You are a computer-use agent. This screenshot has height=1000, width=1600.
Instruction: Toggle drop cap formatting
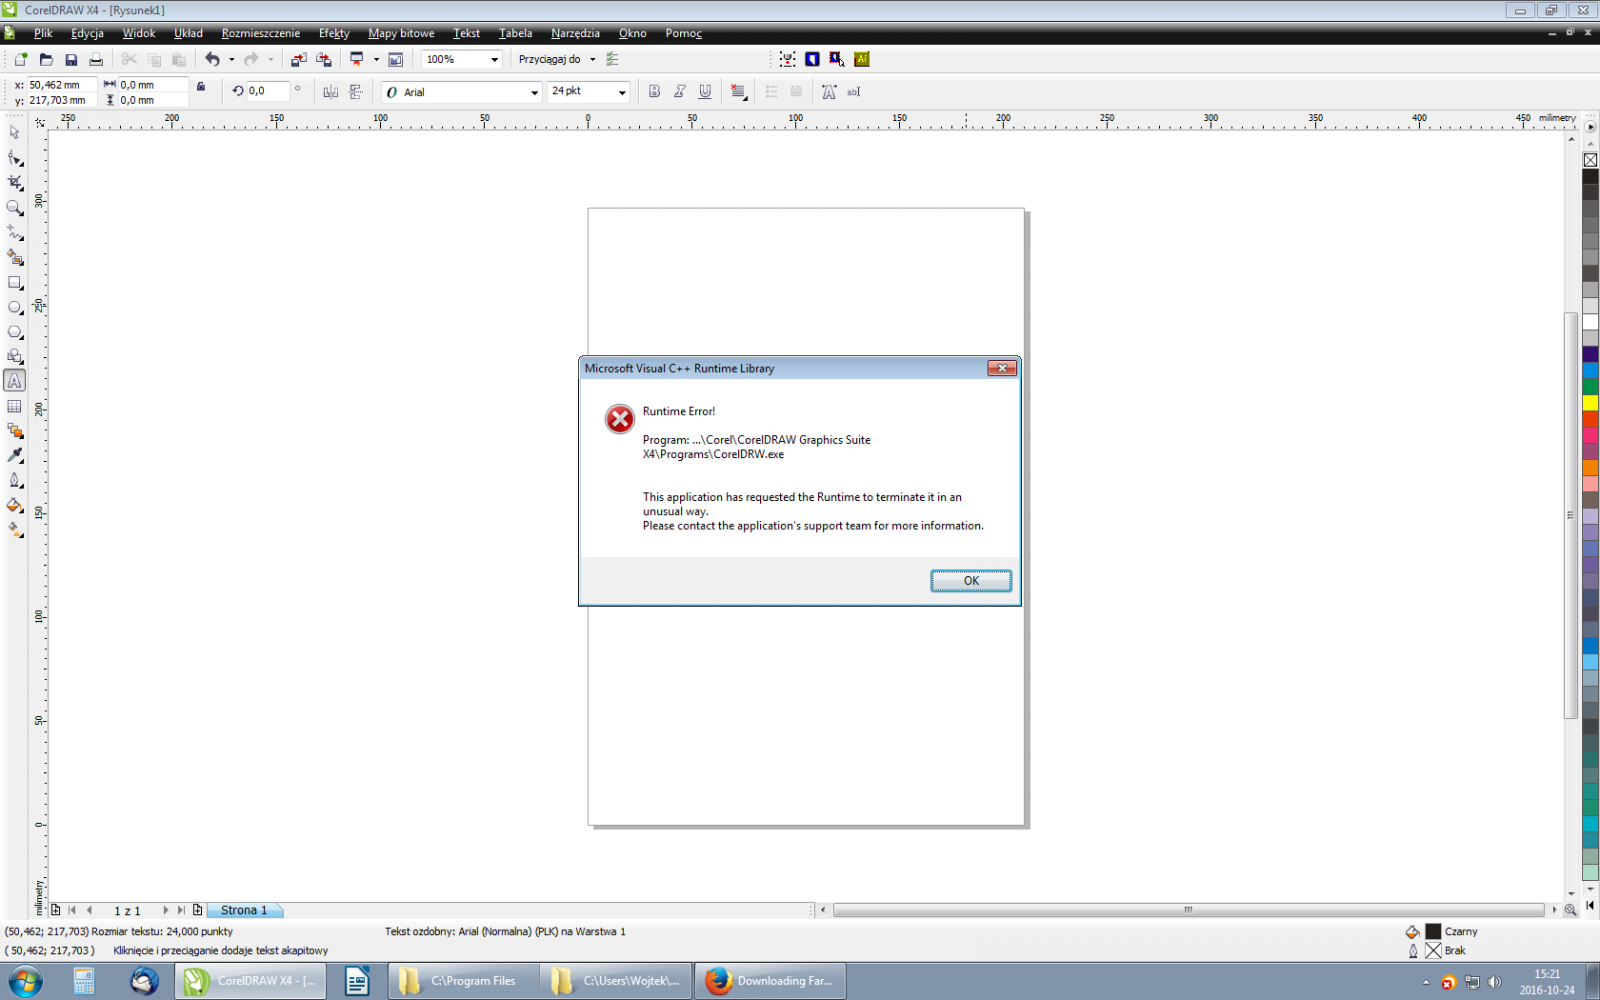click(x=796, y=92)
